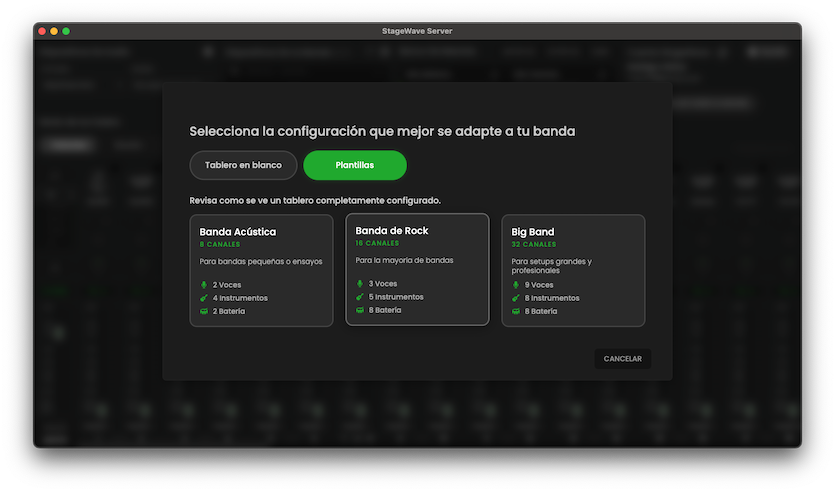Click guitar icon in Banda Acústica card
Screen dimensions: 835x492
pos(204,298)
